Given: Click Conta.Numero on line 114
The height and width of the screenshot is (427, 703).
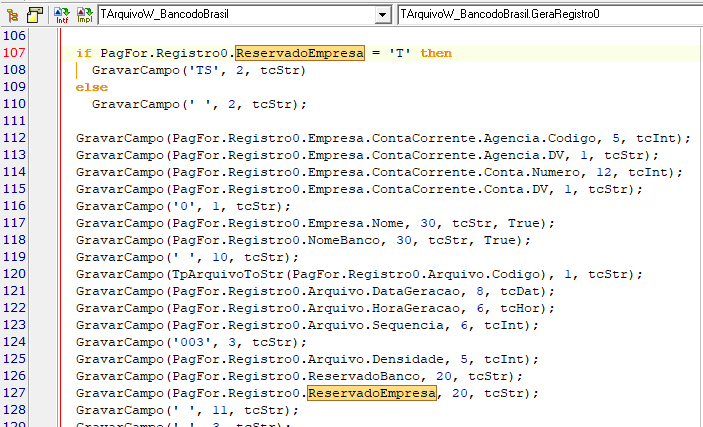Looking at the screenshot, I should 531,172.
